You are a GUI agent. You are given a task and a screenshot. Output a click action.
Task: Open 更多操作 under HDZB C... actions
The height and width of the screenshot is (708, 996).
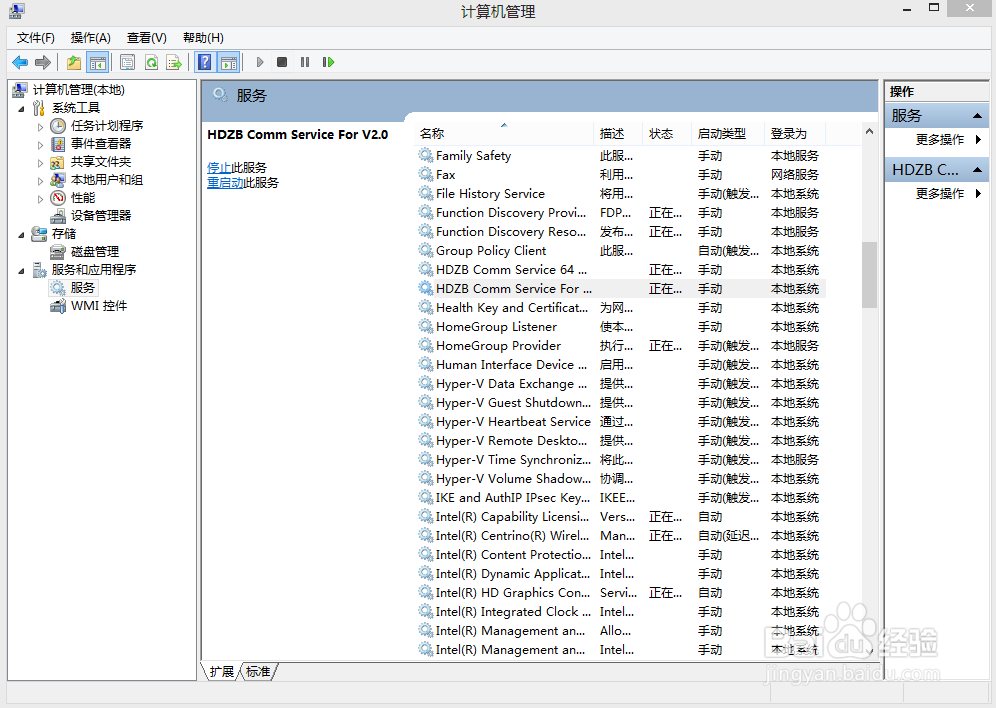(939, 194)
